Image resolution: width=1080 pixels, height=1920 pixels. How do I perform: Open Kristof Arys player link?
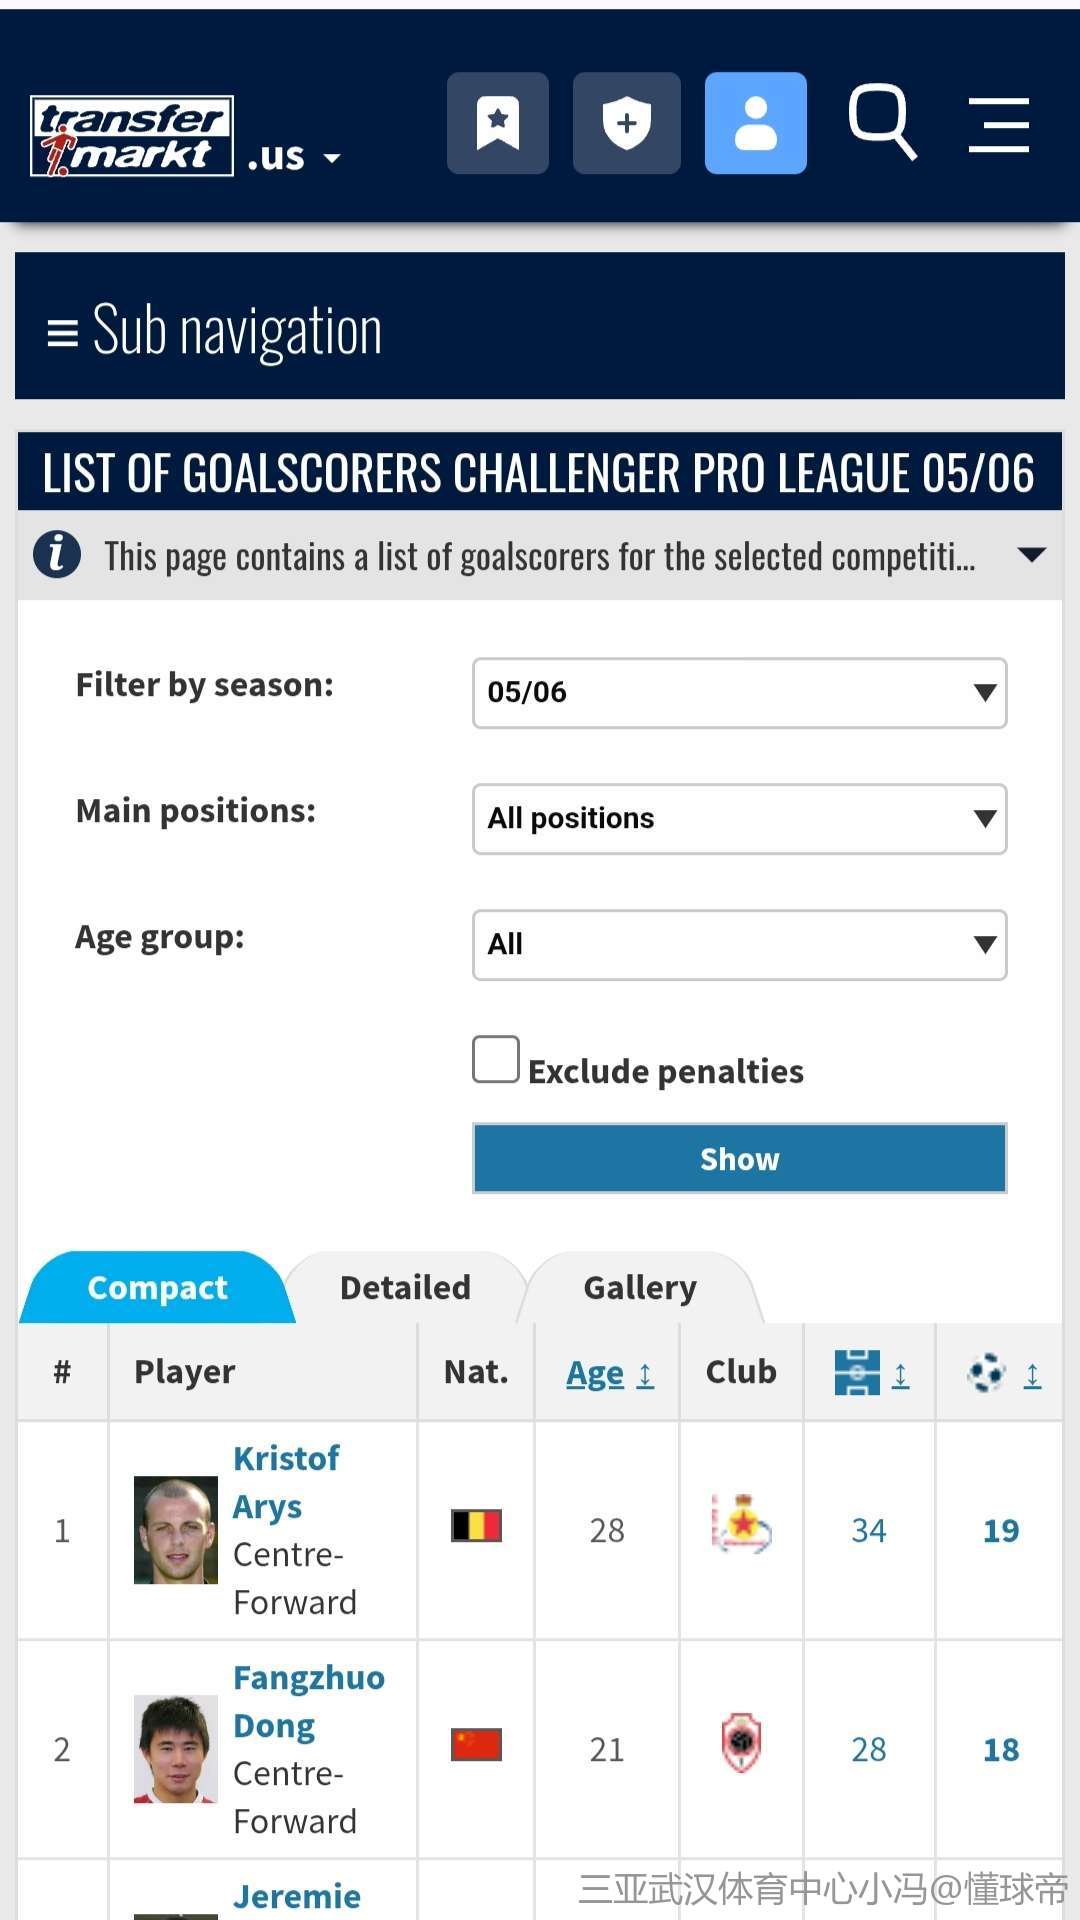coord(286,1482)
